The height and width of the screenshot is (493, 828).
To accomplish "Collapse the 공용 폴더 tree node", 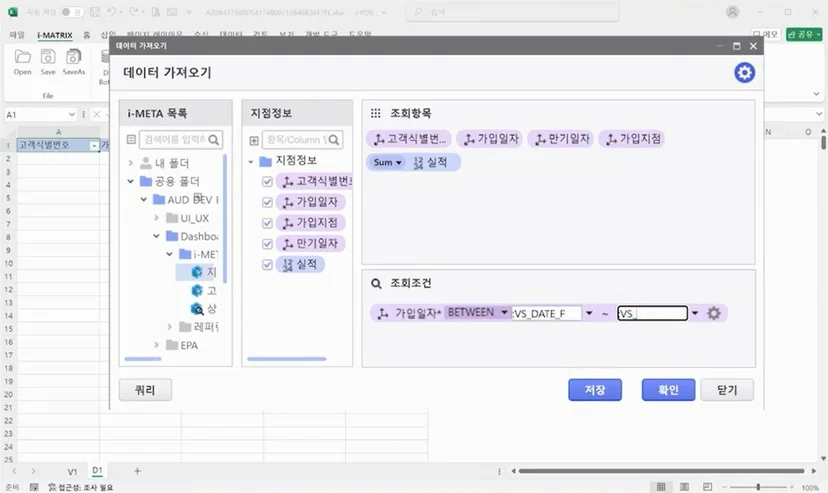I will tap(130, 181).
